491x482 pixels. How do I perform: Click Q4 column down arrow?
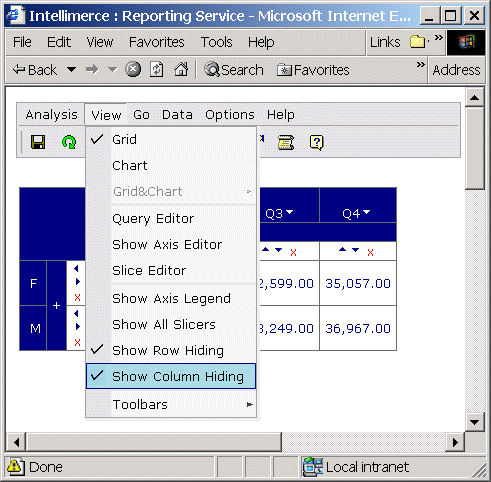(x=356, y=250)
